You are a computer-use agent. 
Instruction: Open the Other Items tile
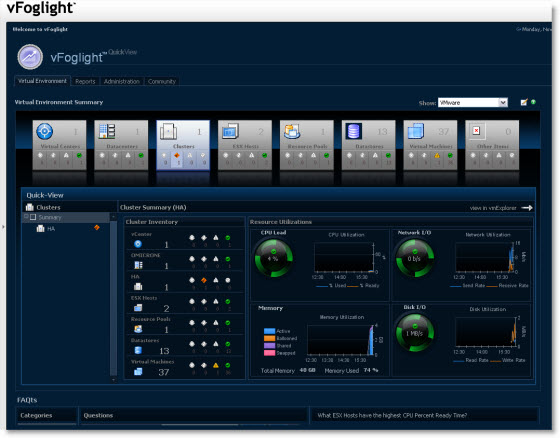click(x=492, y=145)
